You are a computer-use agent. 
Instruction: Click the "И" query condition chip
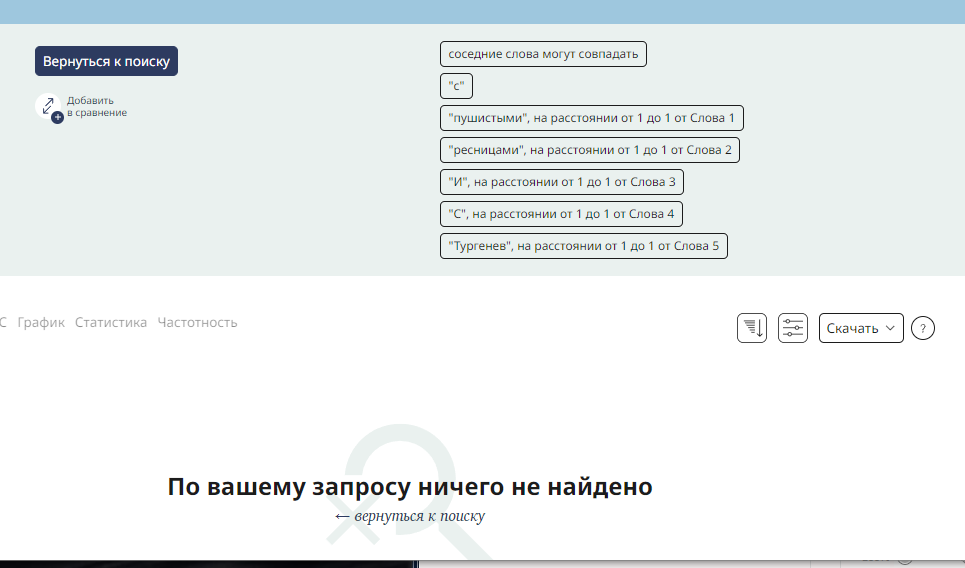[x=561, y=182]
